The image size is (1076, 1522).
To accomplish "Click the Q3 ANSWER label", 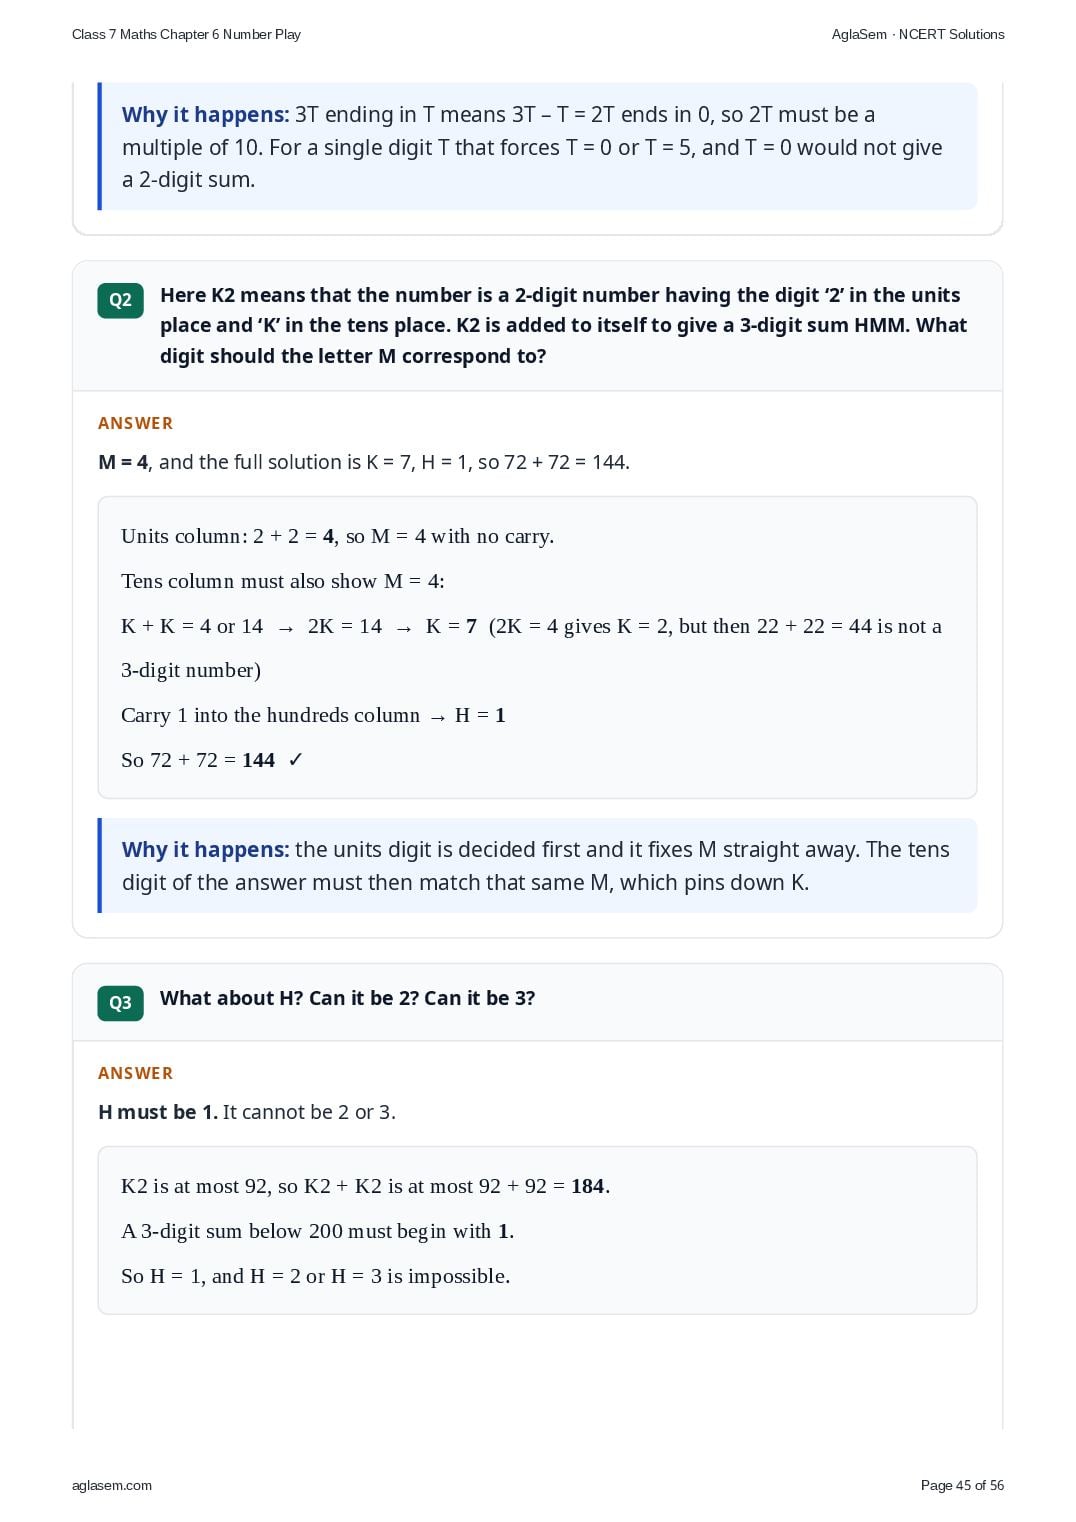I will tap(136, 1073).
